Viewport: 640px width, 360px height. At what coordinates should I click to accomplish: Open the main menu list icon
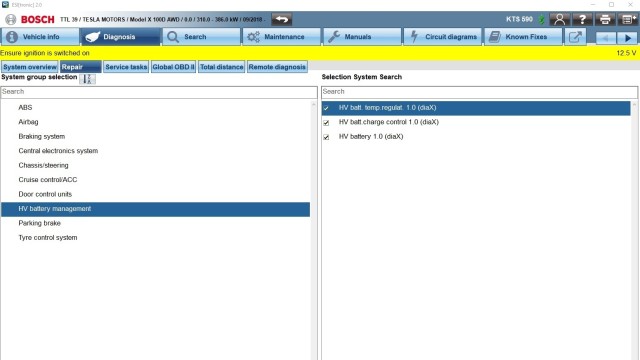click(628, 19)
